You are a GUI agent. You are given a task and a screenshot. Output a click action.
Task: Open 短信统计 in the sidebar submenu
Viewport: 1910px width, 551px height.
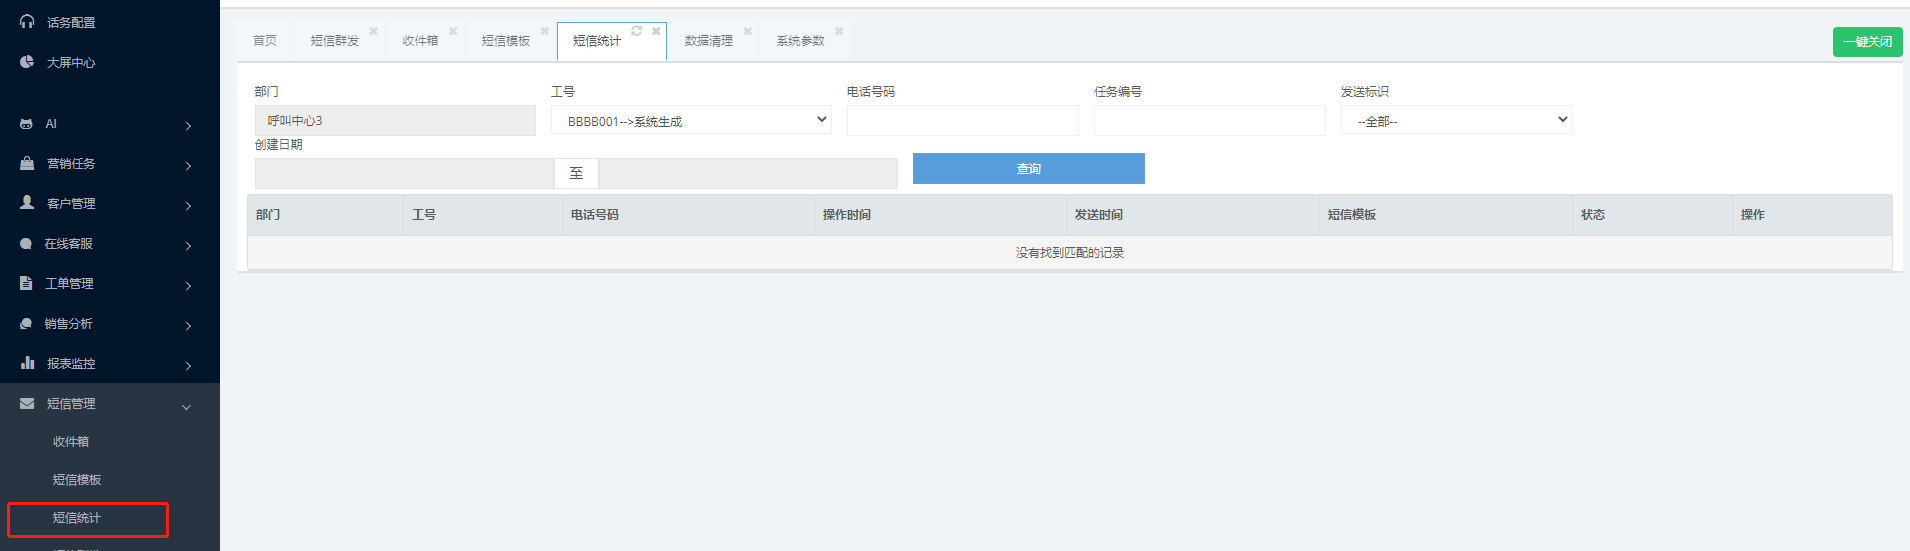[x=77, y=518]
